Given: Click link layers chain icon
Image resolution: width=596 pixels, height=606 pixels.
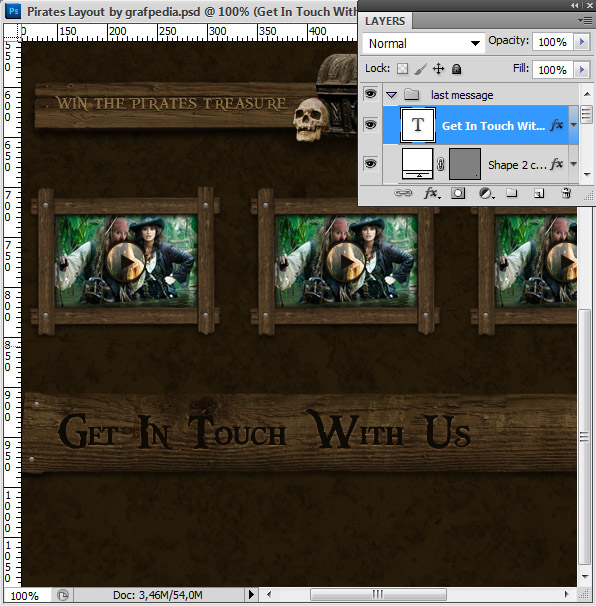Looking at the screenshot, I should pyautogui.click(x=403, y=192).
